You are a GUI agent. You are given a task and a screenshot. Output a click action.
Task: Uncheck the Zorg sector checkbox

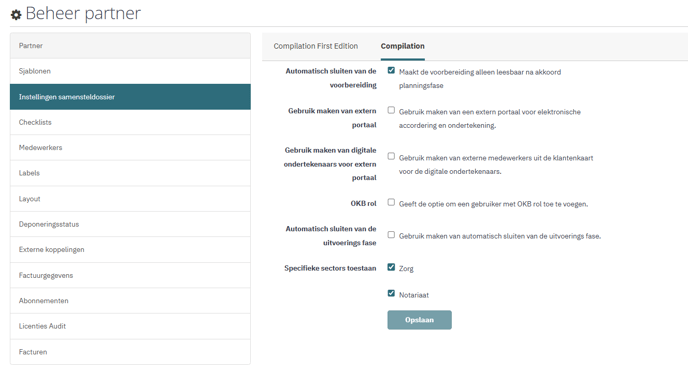(391, 267)
